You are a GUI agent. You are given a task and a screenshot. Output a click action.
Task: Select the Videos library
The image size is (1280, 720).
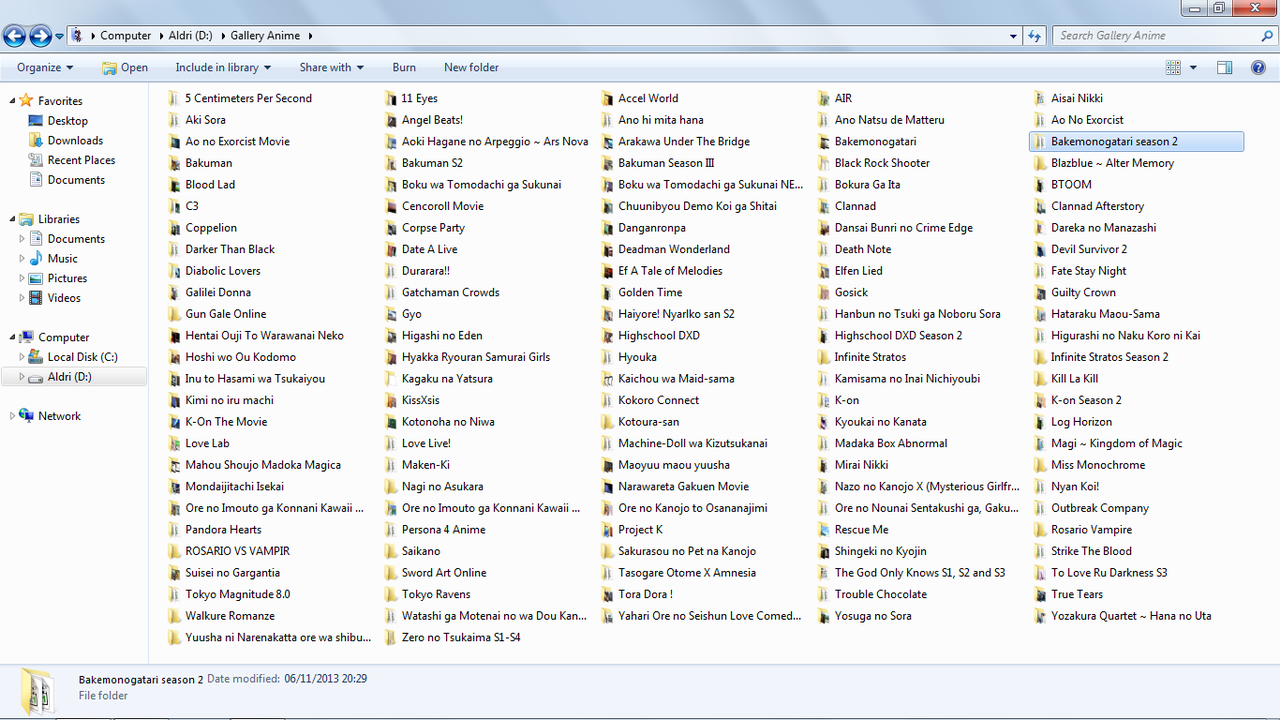64,298
